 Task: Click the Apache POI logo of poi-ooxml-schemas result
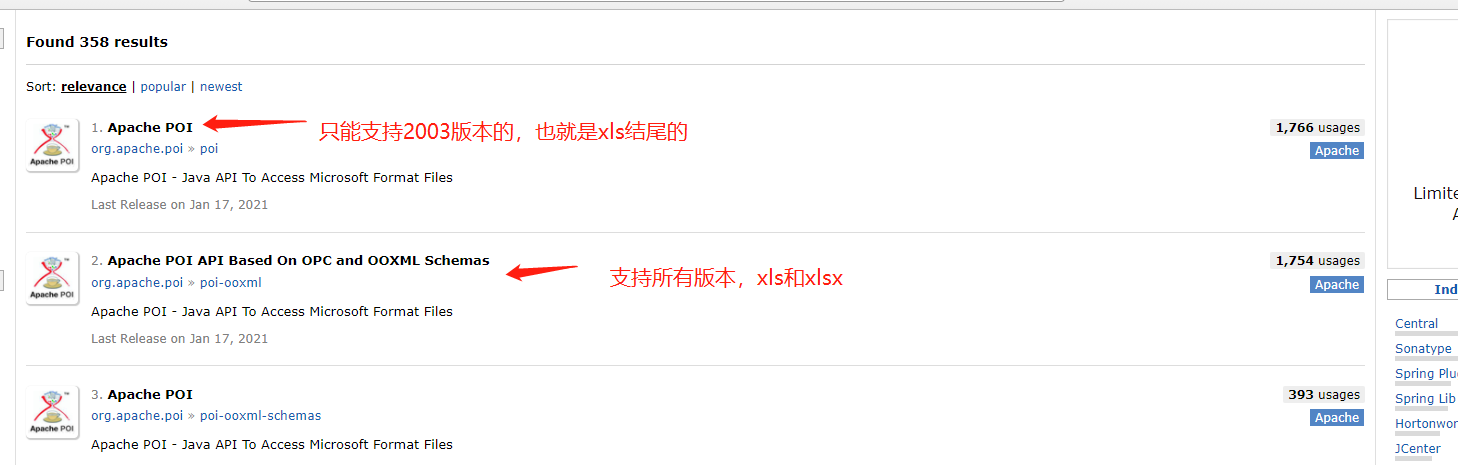[53, 413]
